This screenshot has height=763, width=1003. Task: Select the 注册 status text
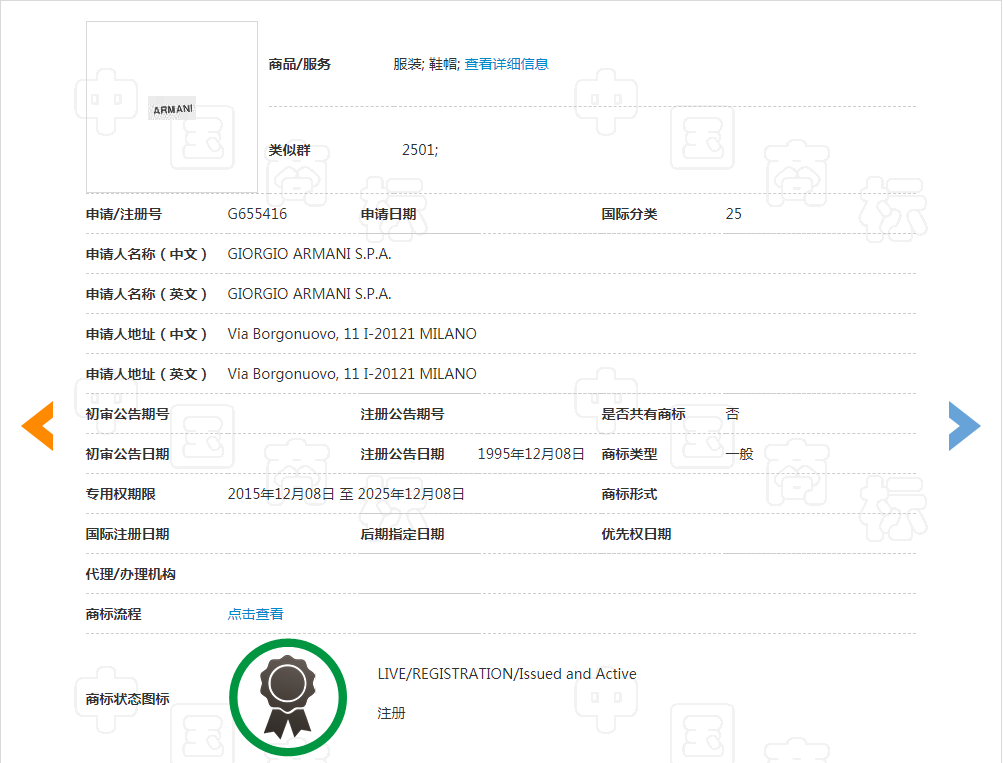coord(391,713)
